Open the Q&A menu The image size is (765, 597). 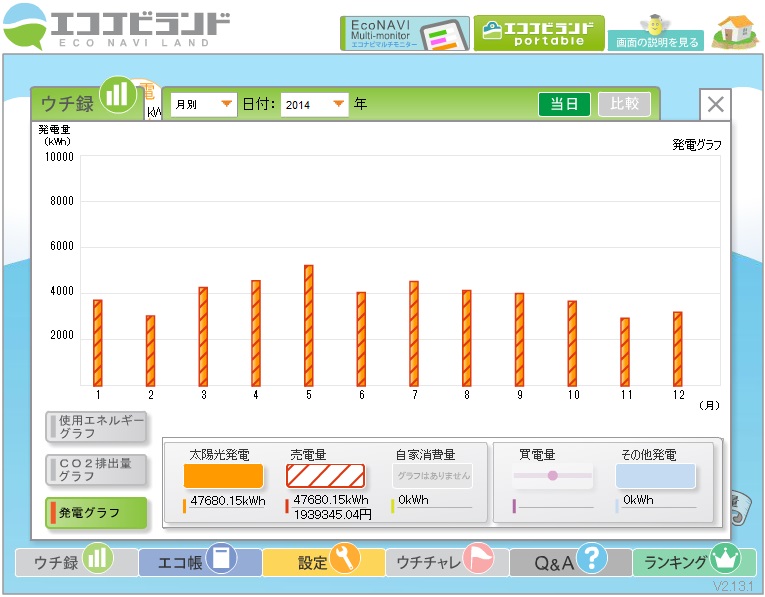571,562
